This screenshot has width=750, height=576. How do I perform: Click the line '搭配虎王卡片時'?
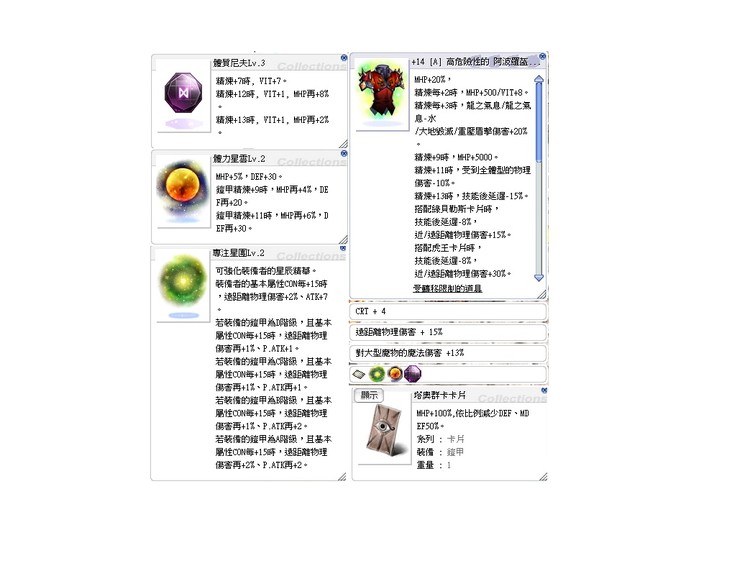click(x=448, y=248)
